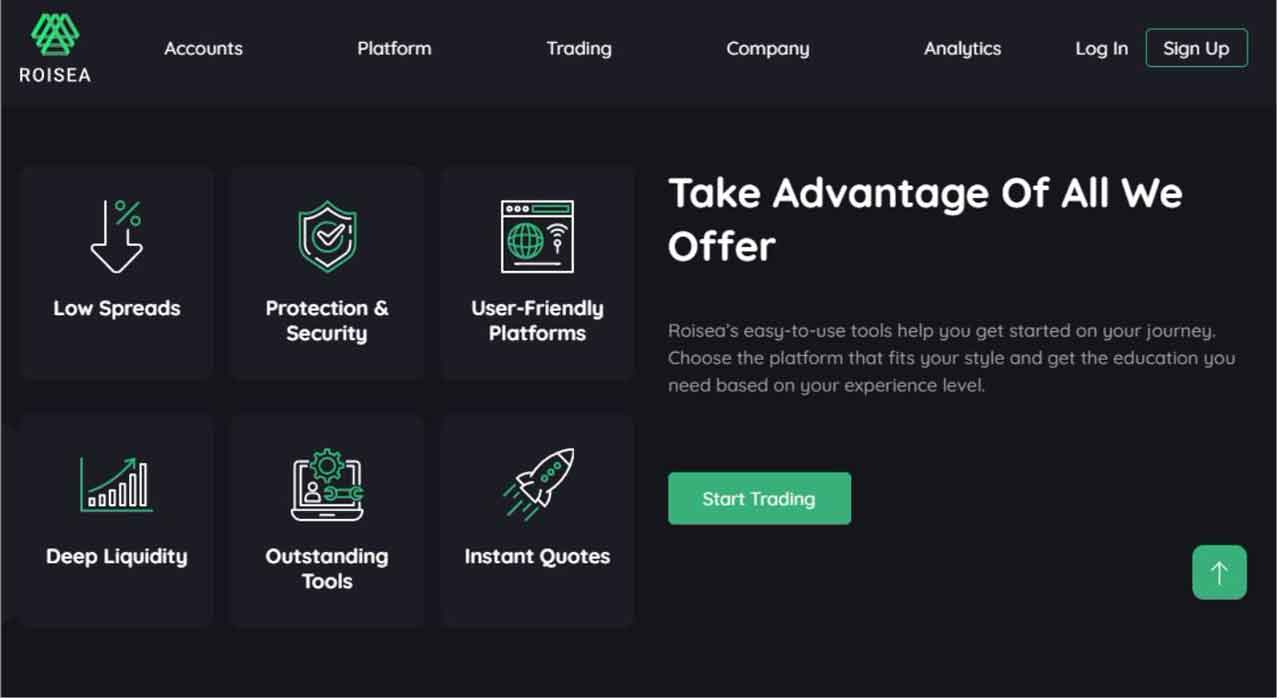Image resolution: width=1280 pixels, height=699 pixels.
Task: Select the Company menu item
Action: click(x=767, y=48)
